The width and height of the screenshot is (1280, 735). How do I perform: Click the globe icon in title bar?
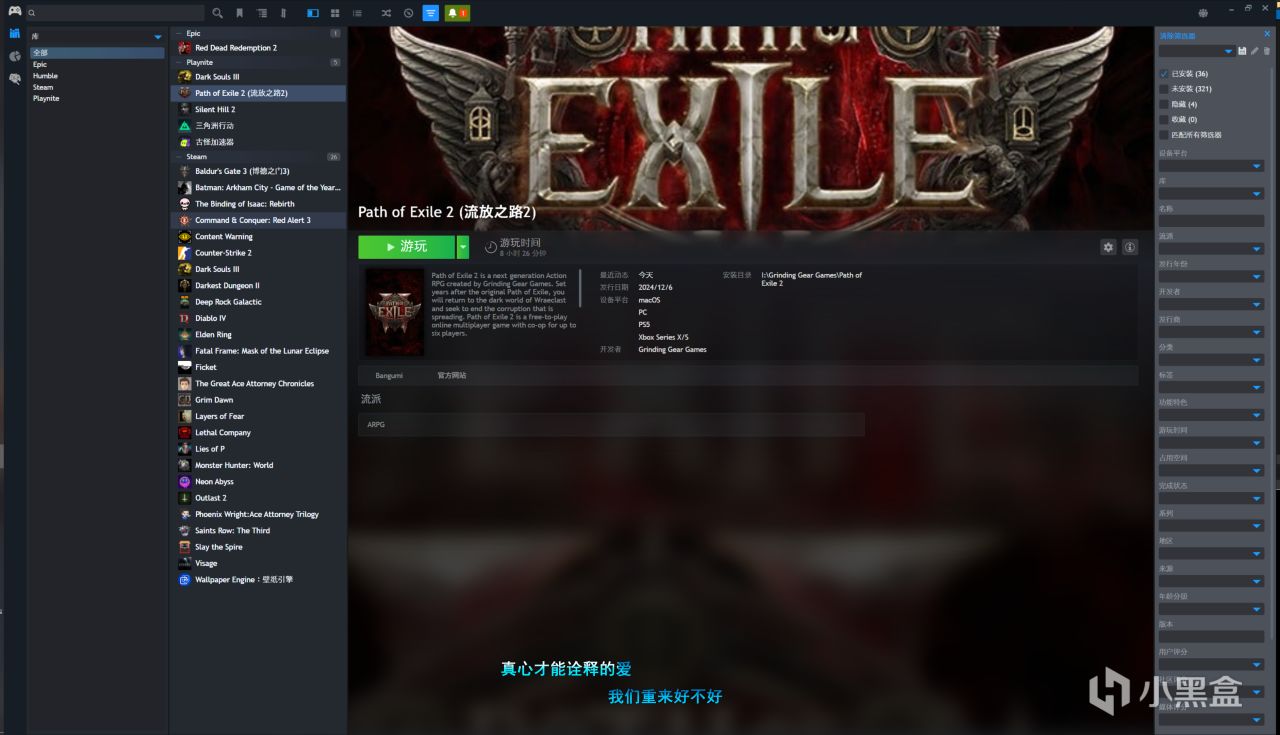[1203, 12]
